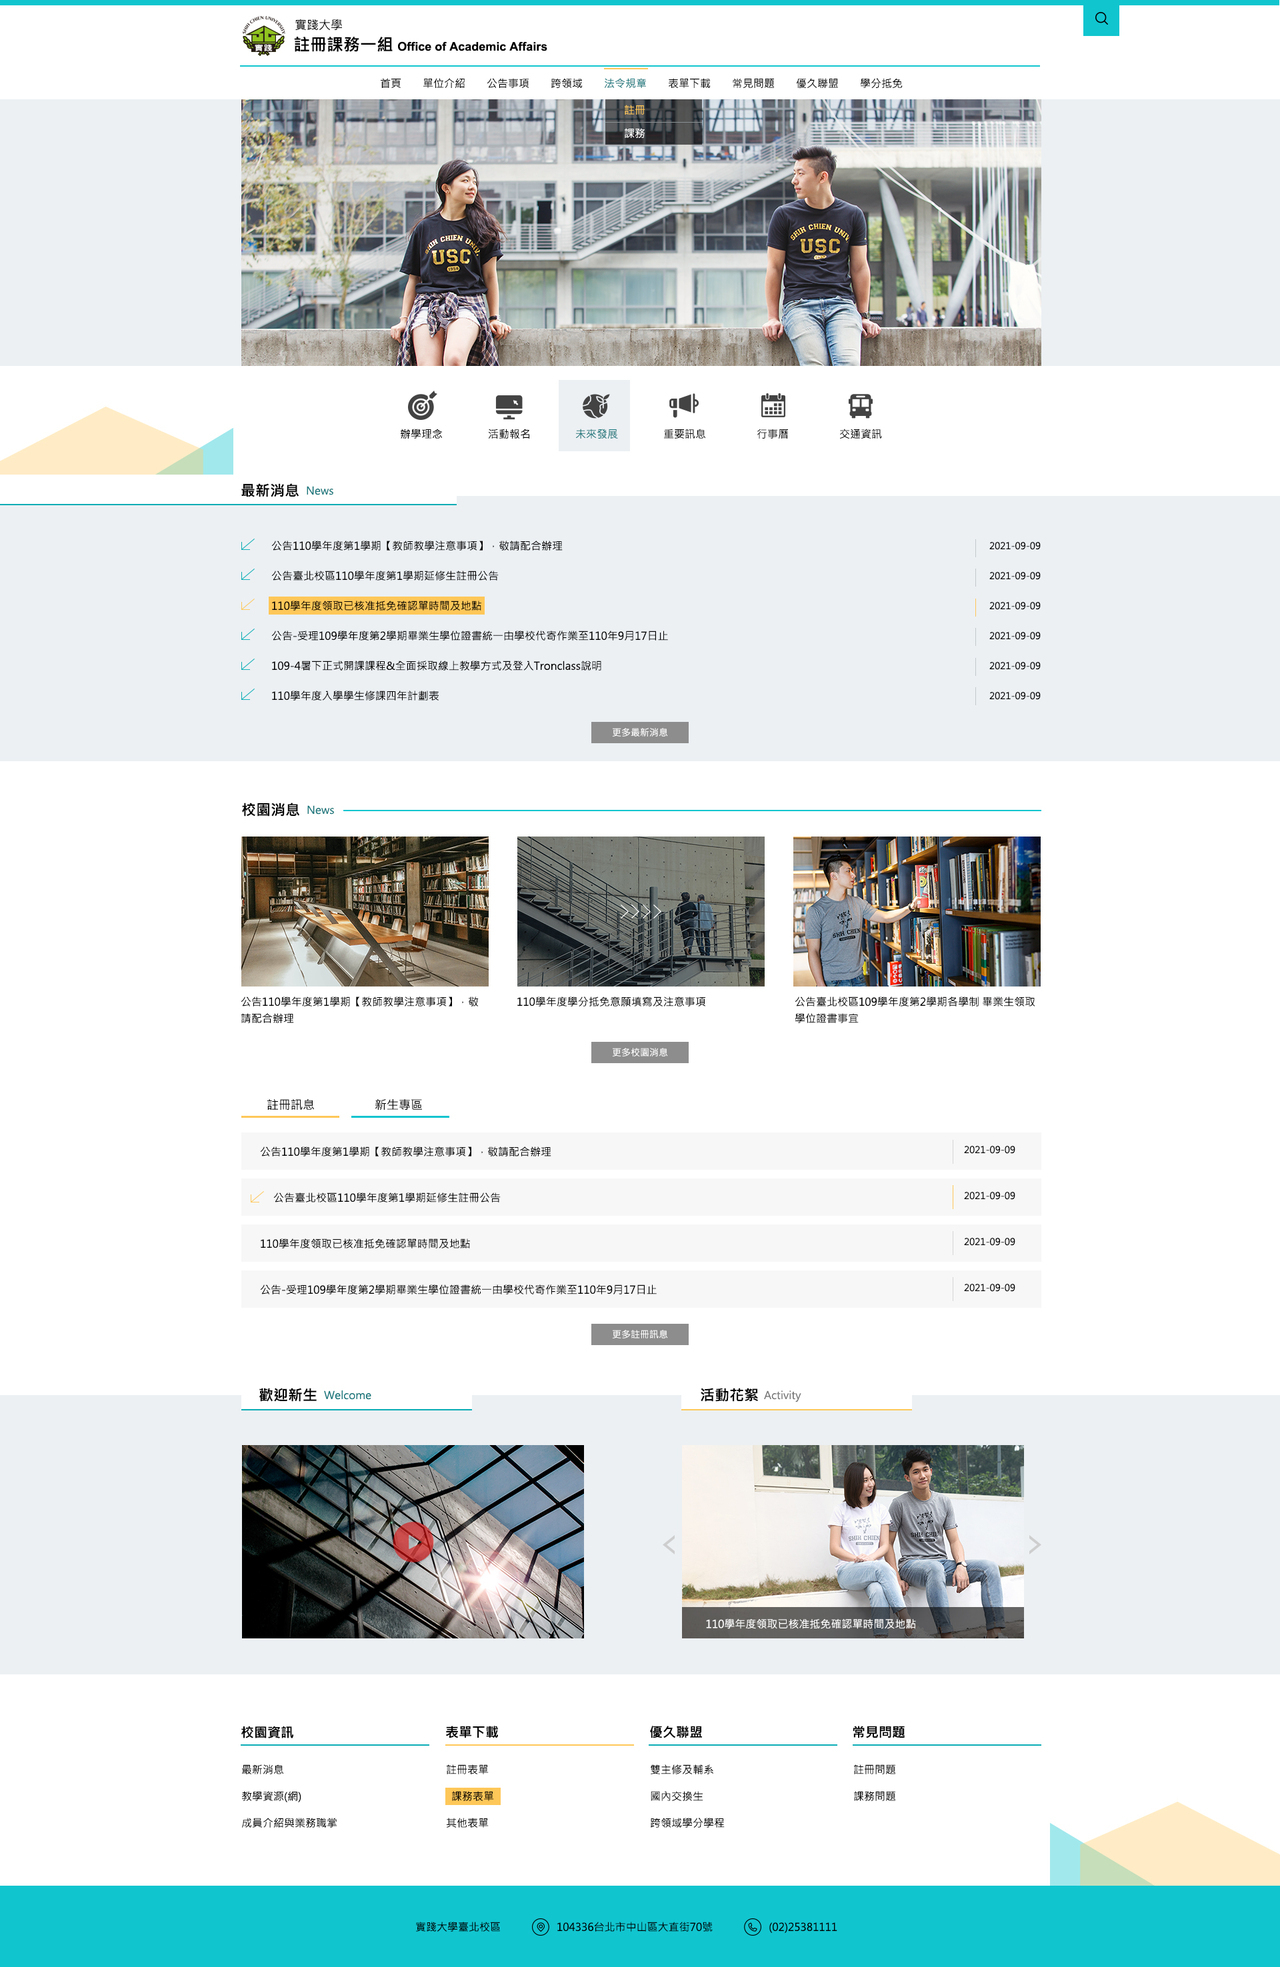Click the 更多校園消息 button
Screen dimensions: 1280x1967
point(640,1052)
